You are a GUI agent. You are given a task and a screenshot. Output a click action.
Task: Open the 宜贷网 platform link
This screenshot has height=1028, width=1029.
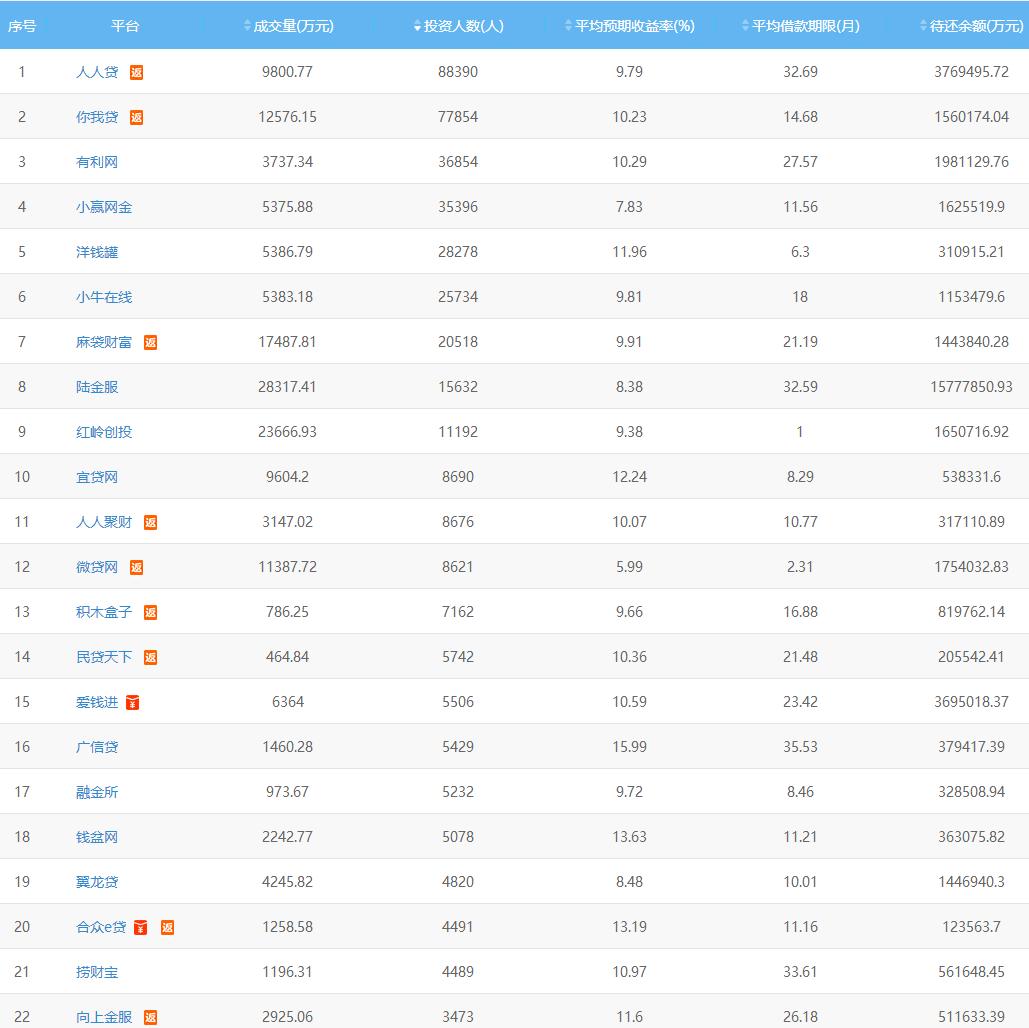click(97, 477)
